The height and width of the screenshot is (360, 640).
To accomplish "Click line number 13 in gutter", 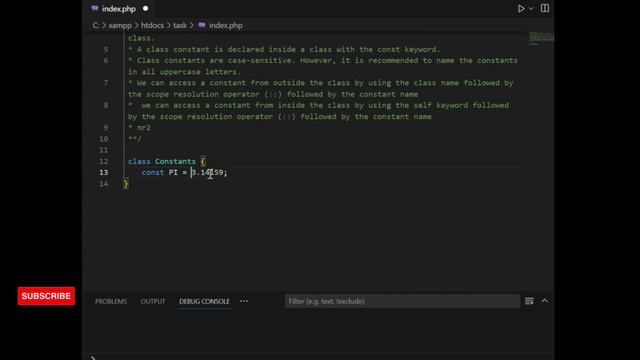I will coord(104,172).
